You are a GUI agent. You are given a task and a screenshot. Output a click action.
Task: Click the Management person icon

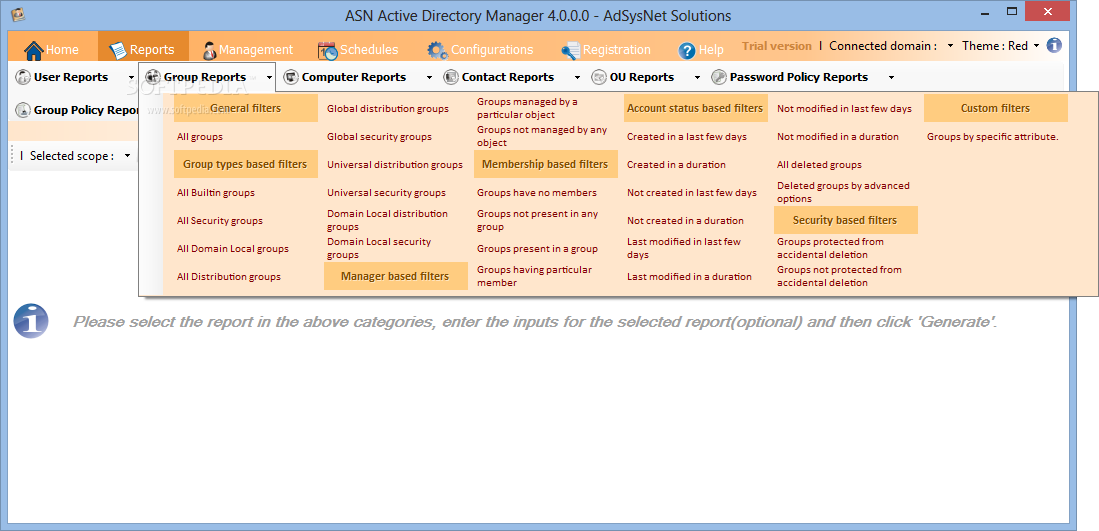tap(209, 50)
